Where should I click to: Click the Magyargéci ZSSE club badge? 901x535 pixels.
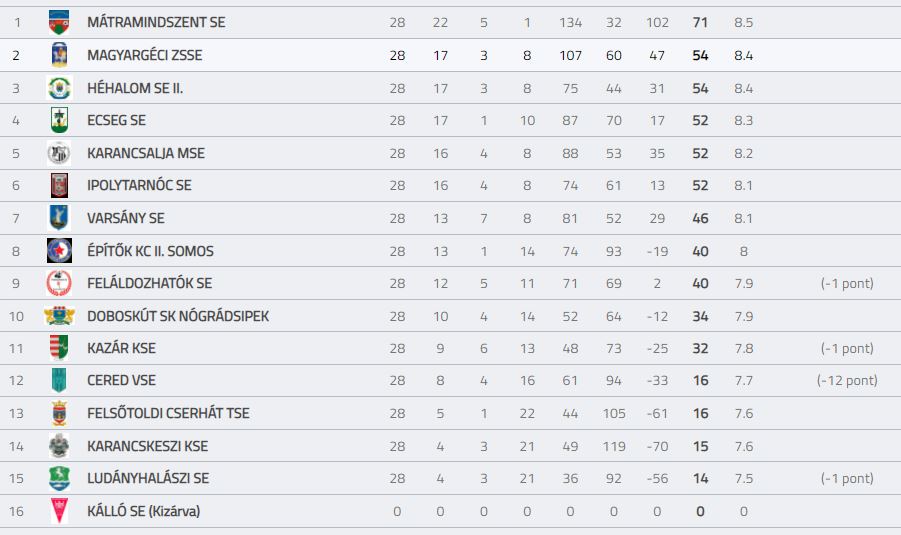pyautogui.click(x=59, y=55)
